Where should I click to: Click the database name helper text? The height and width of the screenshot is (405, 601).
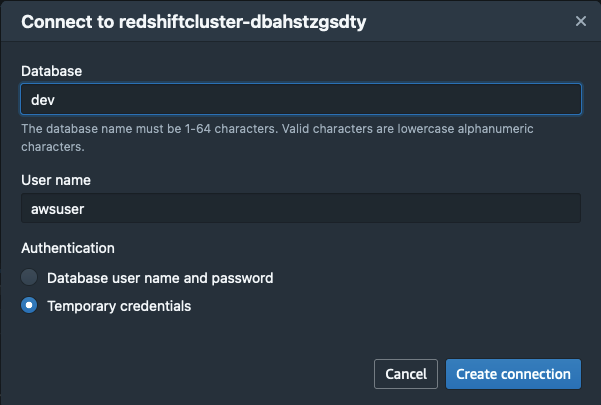(277, 138)
